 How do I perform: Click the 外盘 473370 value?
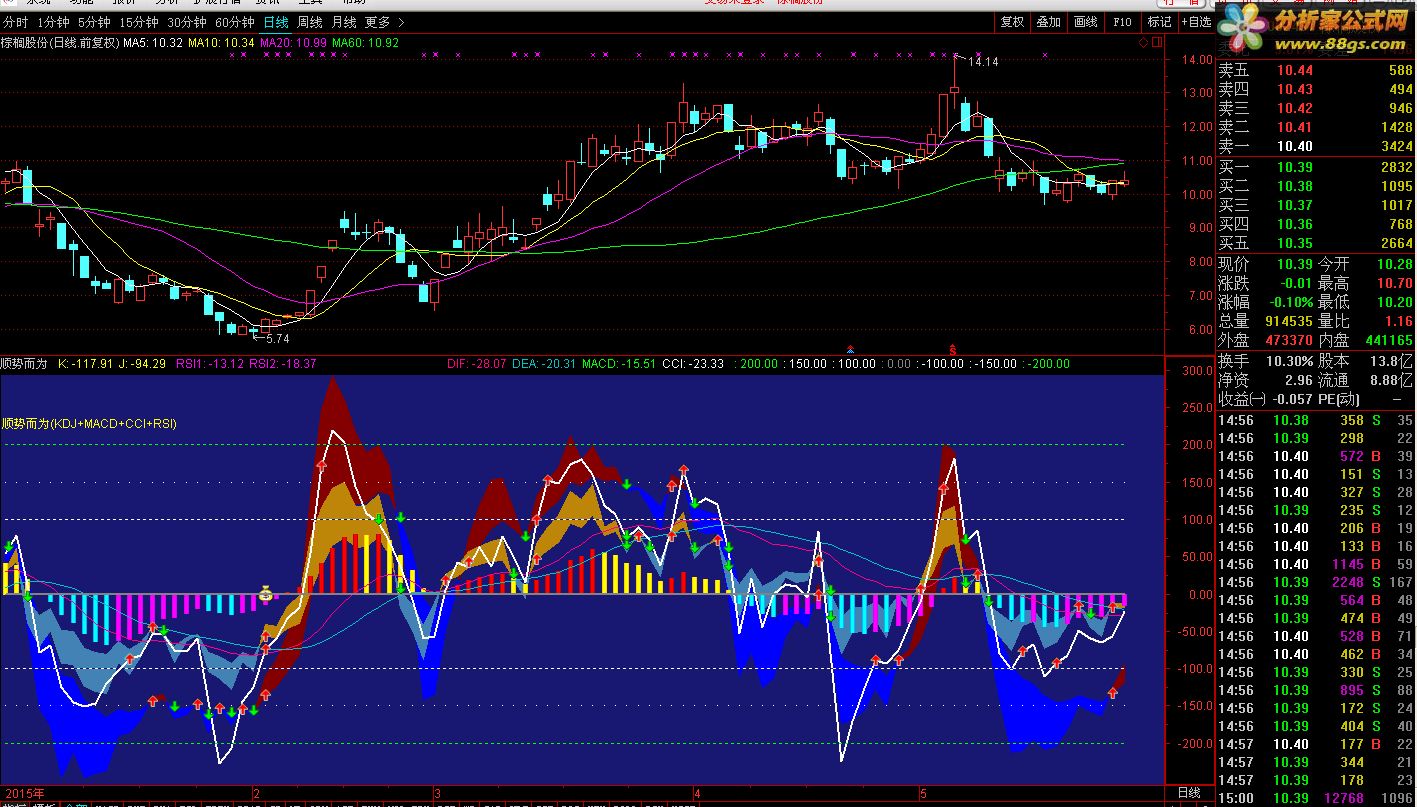[1288, 340]
